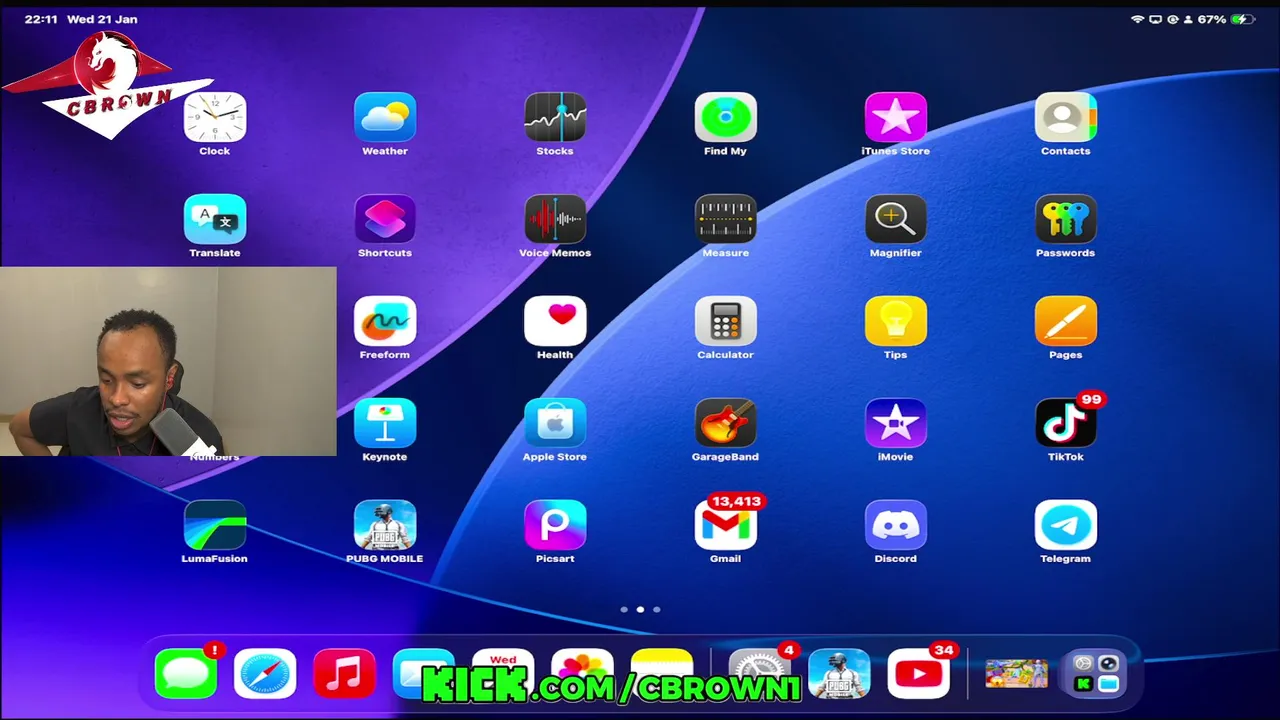Open the Picsart app
This screenshot has width=1280, height=720.
click(555, 525)
